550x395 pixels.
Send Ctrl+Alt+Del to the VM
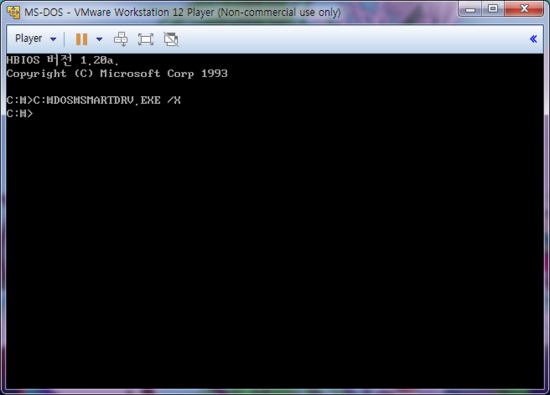(121, 39)
